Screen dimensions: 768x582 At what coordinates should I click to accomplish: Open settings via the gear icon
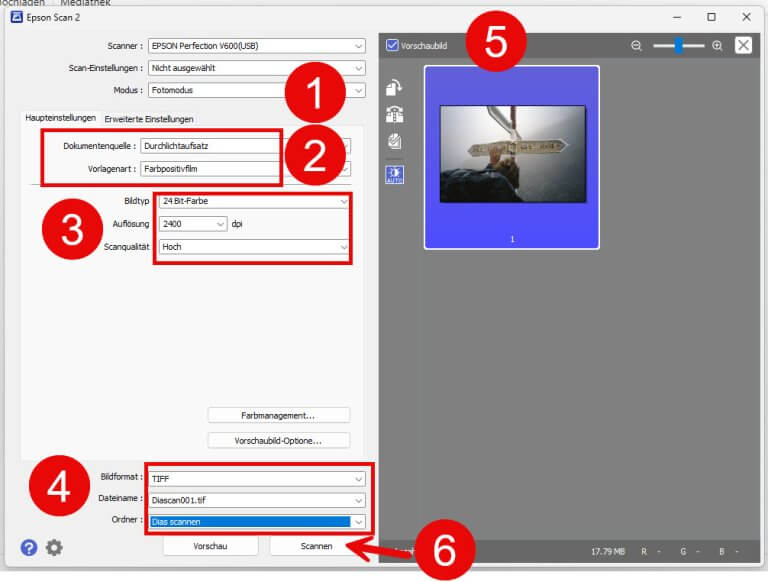[x=54, y=547]
